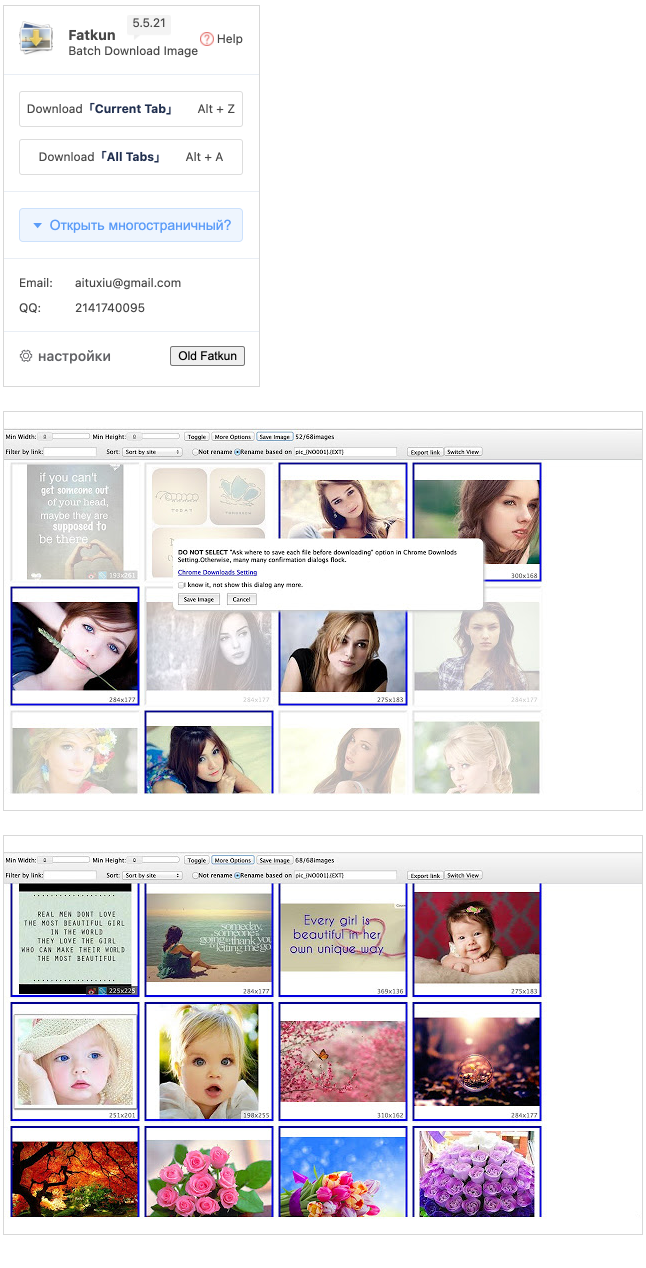The image size is (646, 1268).
Task: Expand the Открыть многостраничный? section
Action: 131,225
